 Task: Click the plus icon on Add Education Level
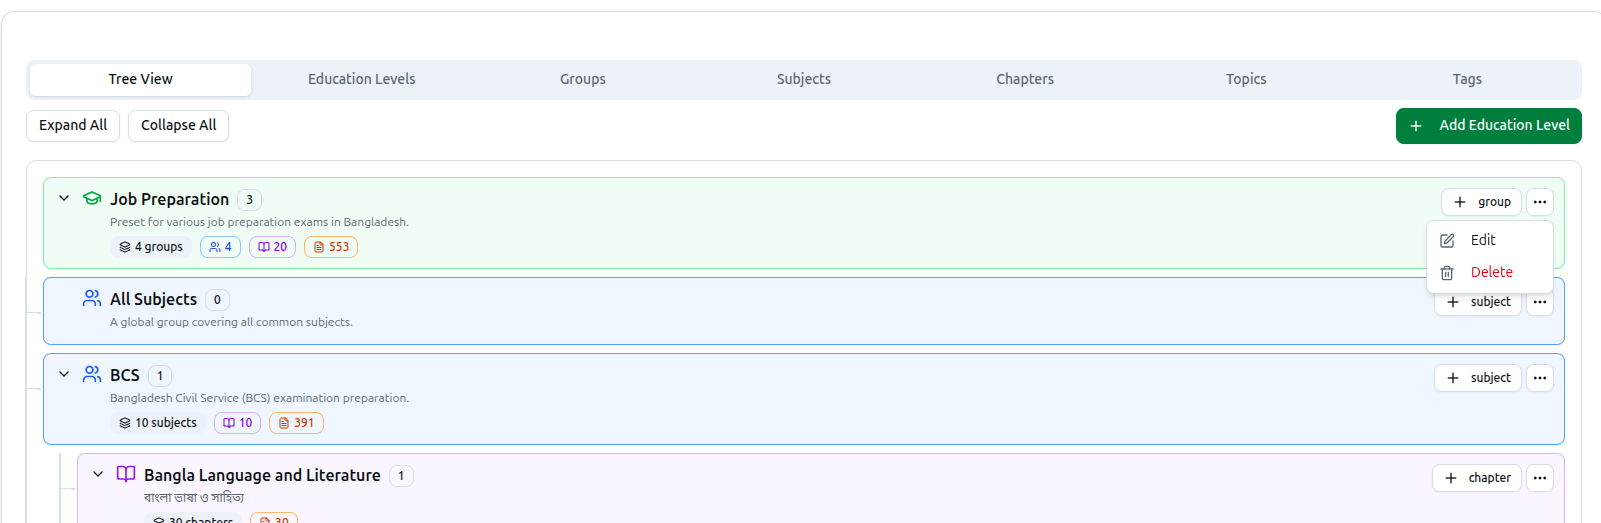tap(1416, 126)
